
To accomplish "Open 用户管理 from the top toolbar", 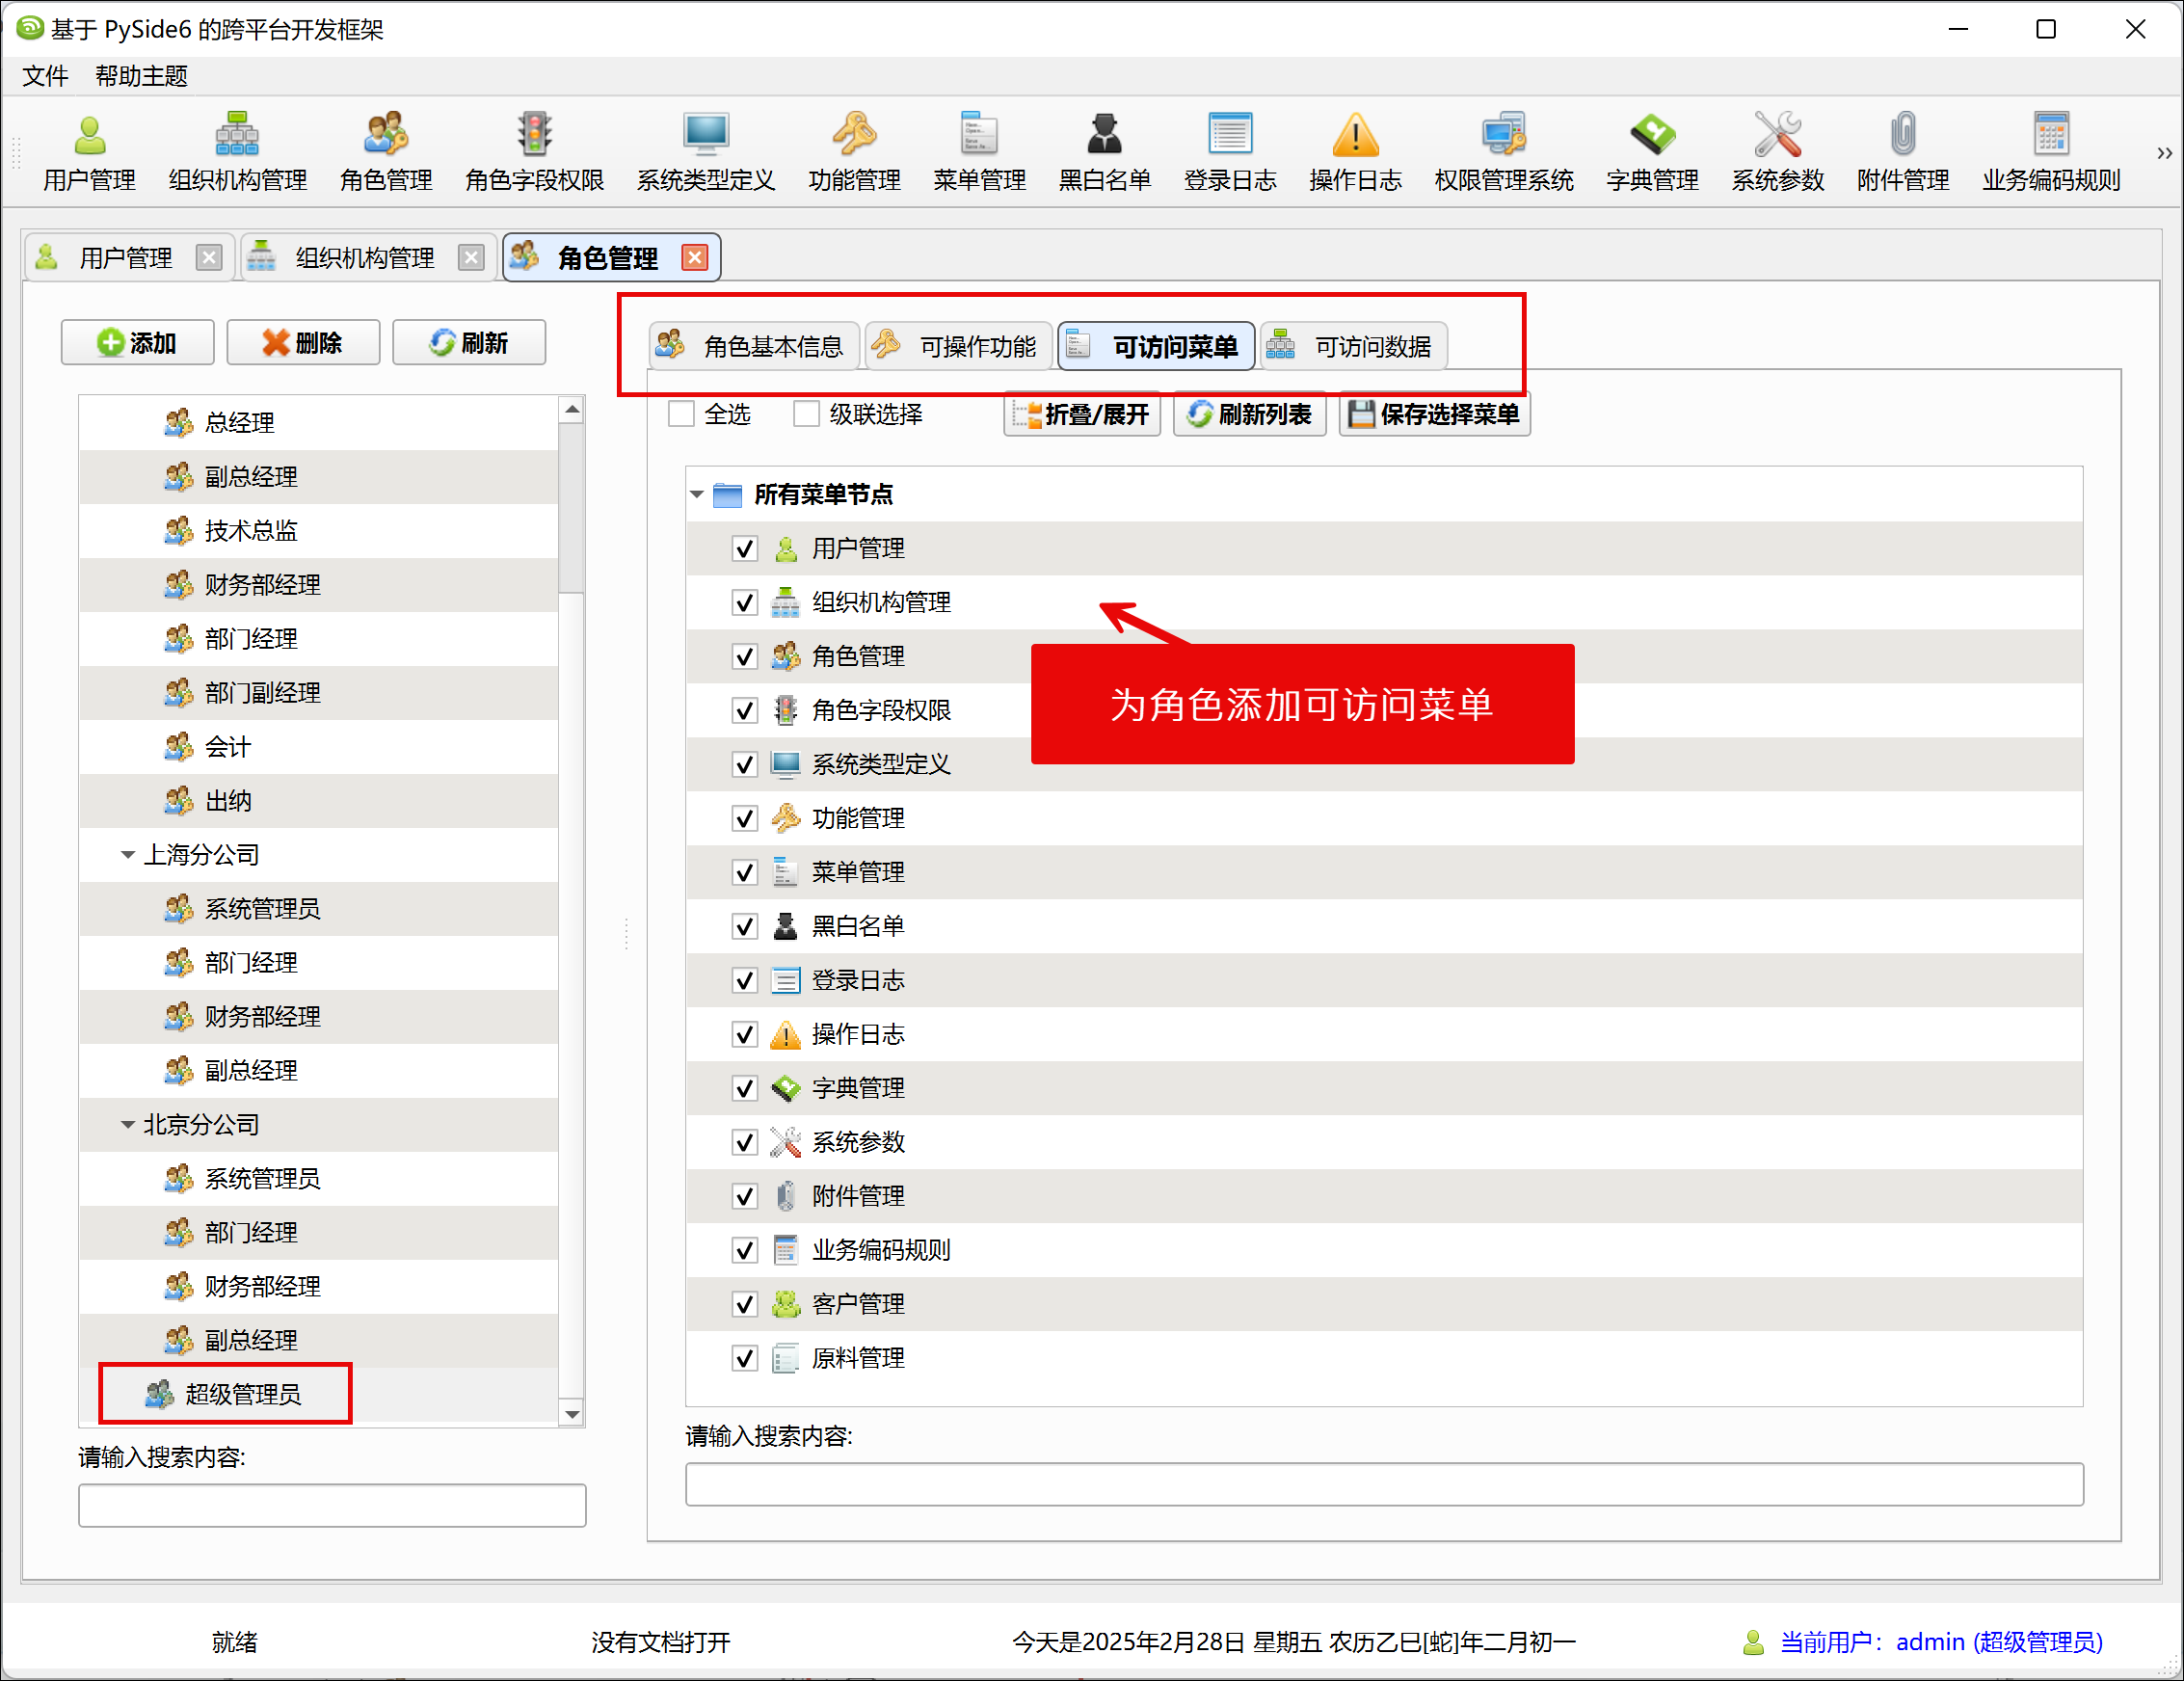I will tap(89, 152).
